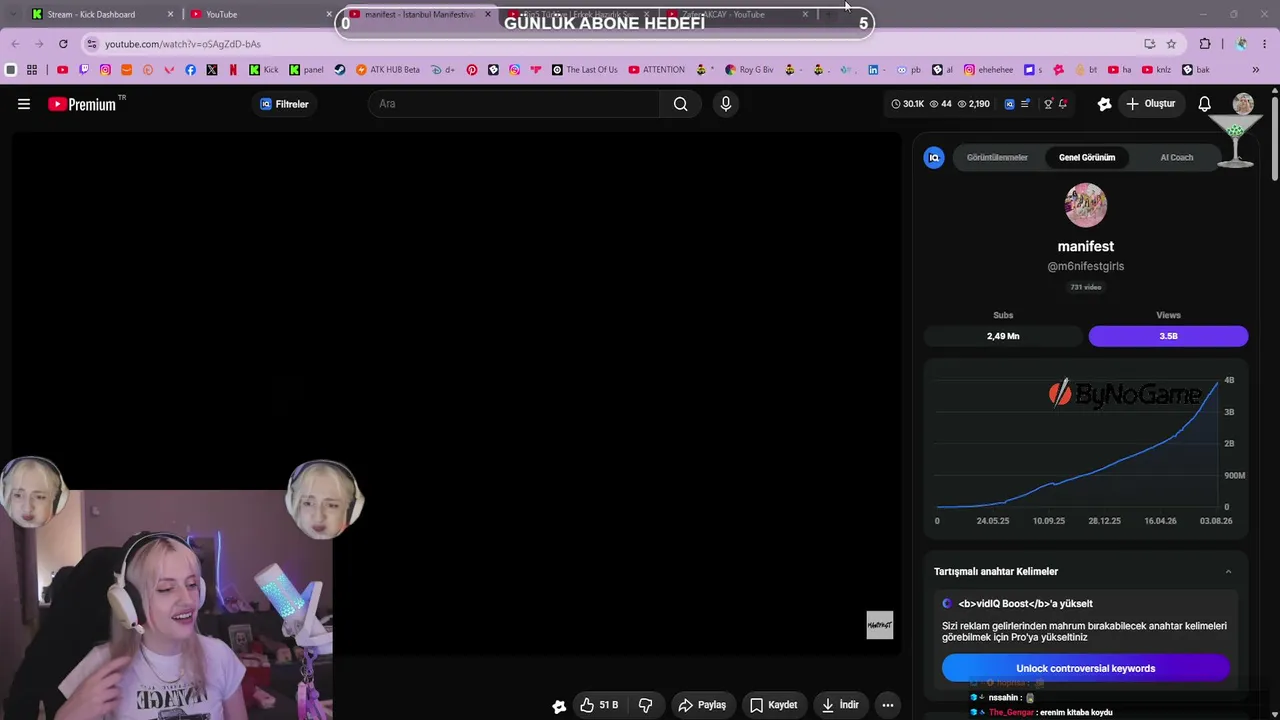Open browser extensions puzzle icon
This screenshot has height=720, width=1280.
1205,44
